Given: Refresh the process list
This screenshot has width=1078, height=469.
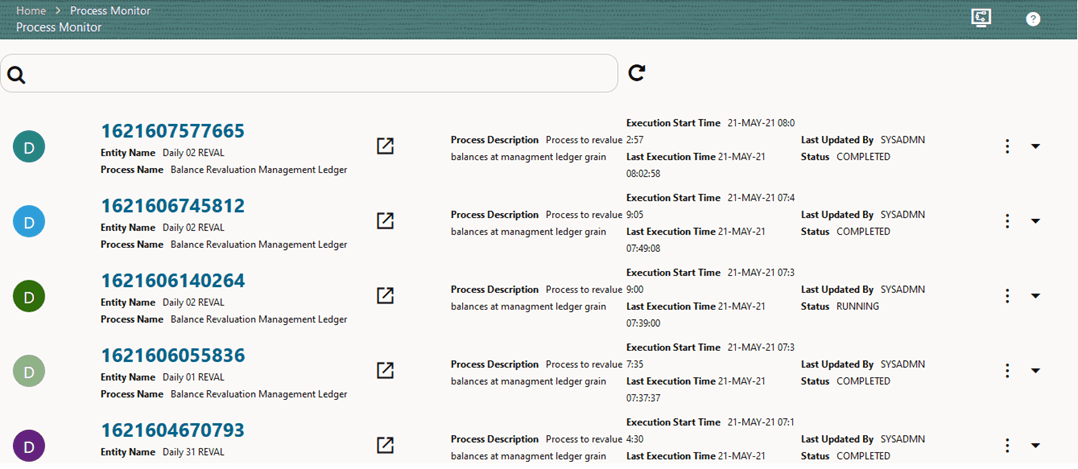Looking at the screenshot, I should tap(637, 73).
